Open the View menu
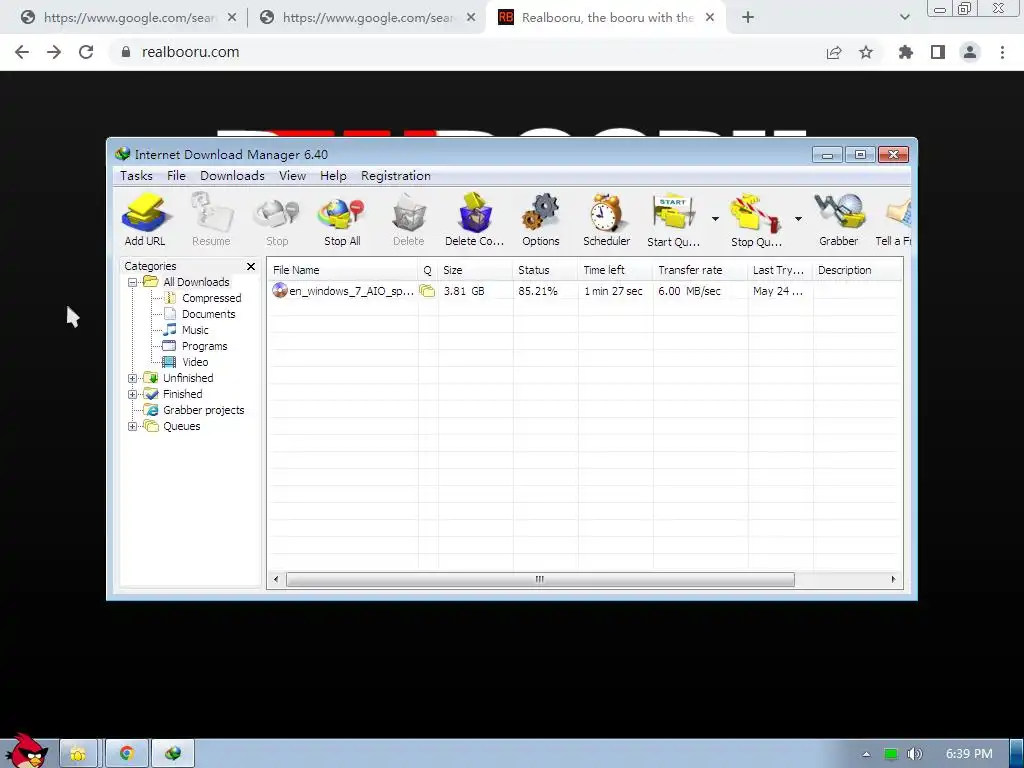The height and width of the screenshot is (768, 1024). [x=292, y=176]
